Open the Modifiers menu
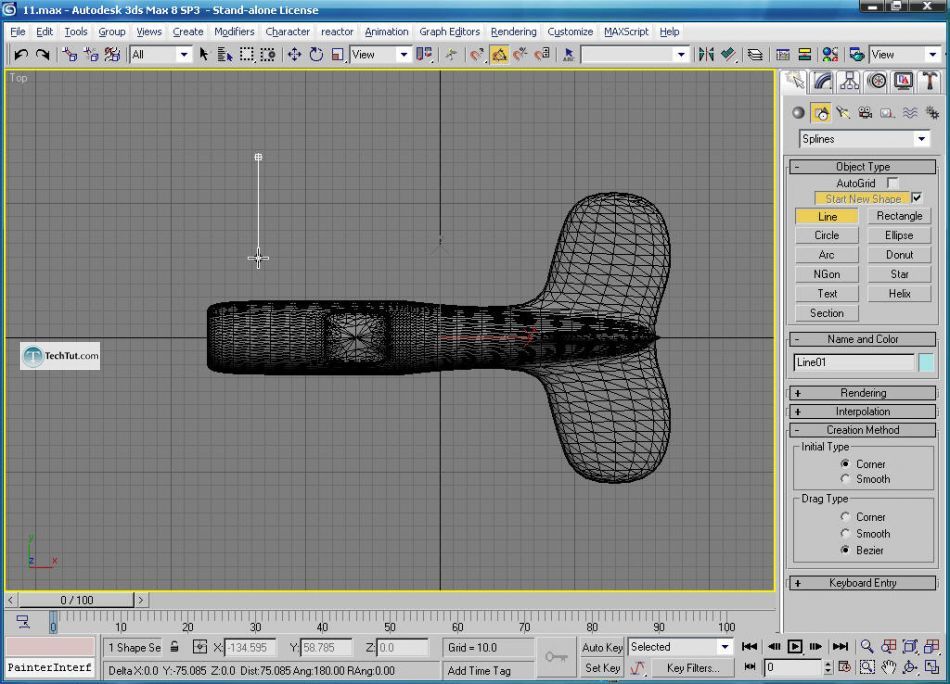 pyautogui.click(x=234, y=32)
